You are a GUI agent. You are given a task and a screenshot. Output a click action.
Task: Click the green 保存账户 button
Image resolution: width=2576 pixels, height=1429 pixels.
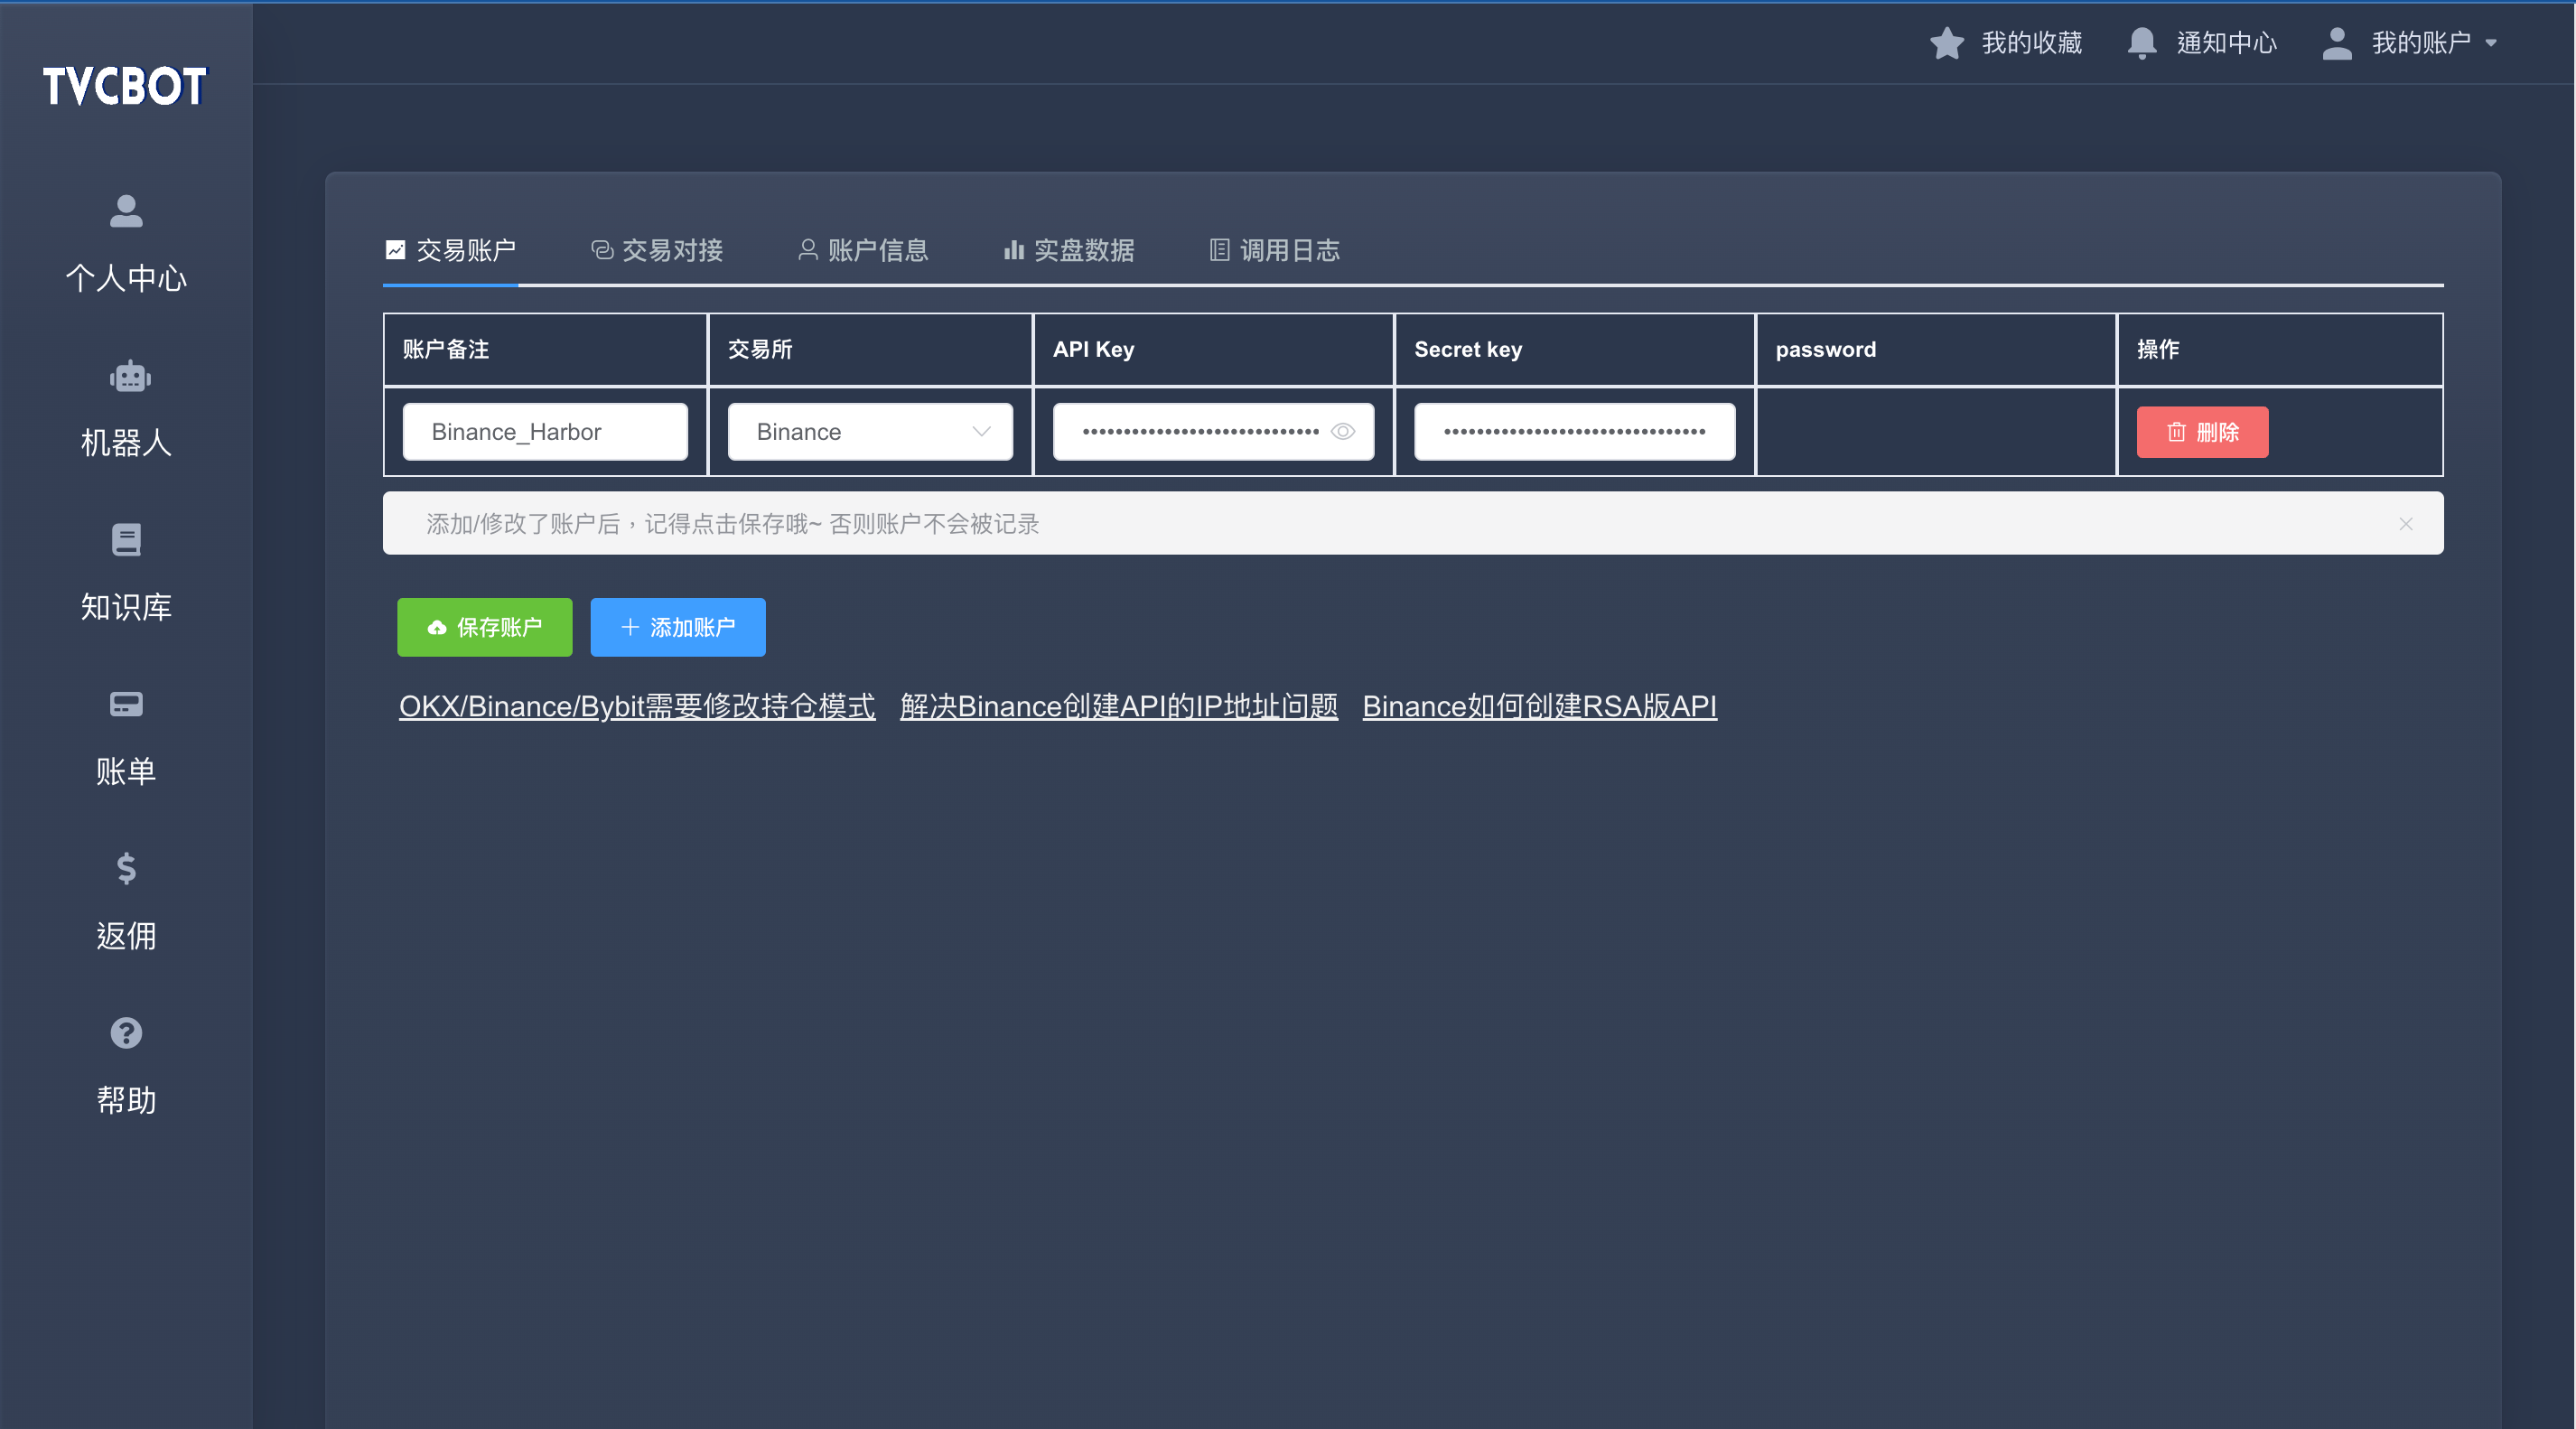click(x=485, y=627)
